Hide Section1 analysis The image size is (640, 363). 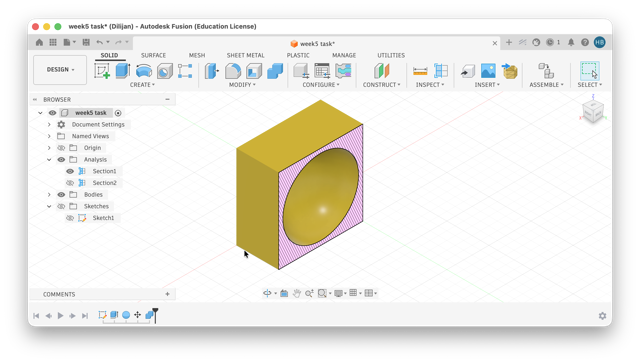[70, 171]
